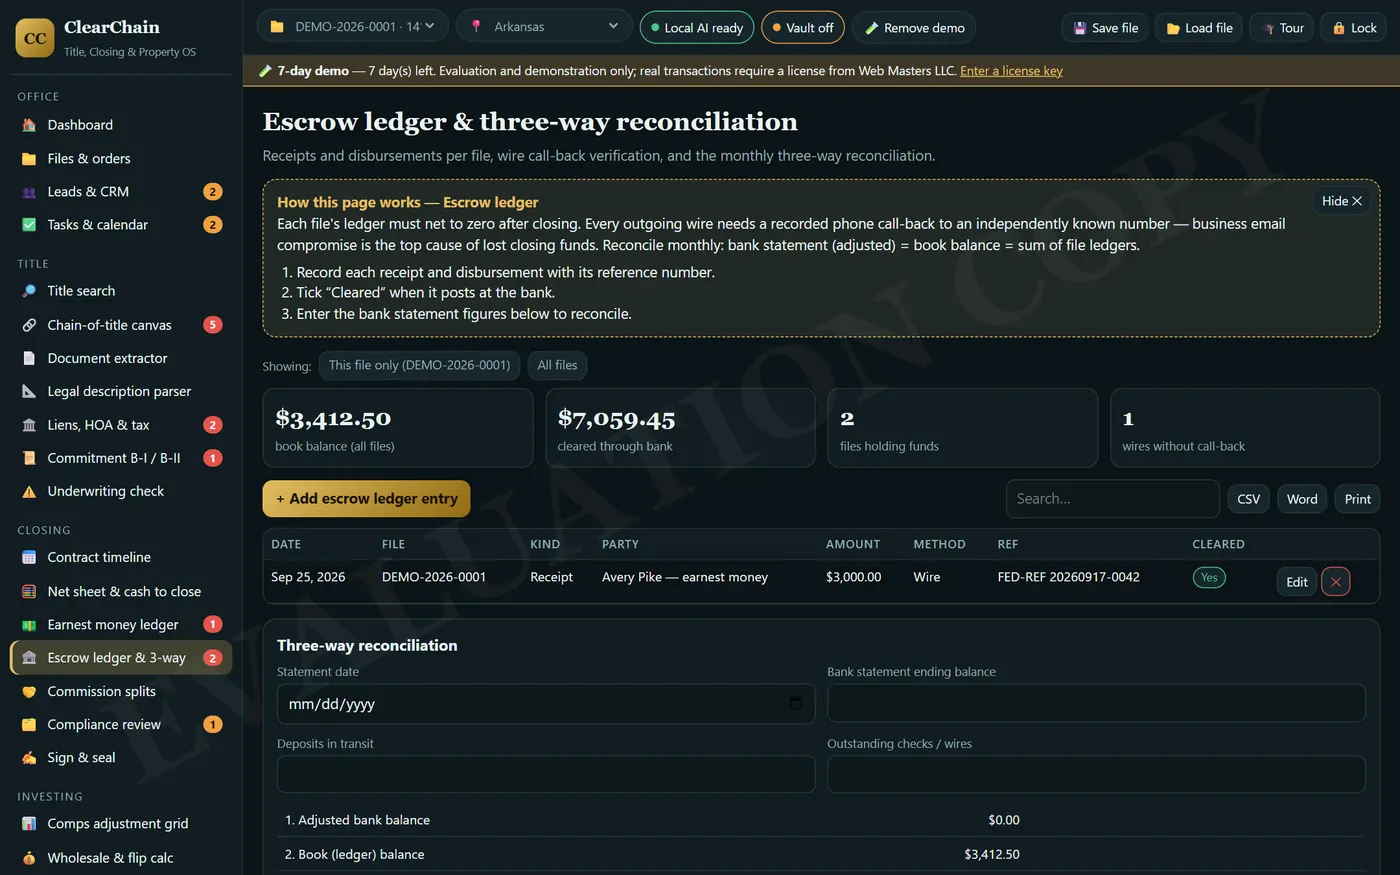Click the 'Enter a license key' link
1400x875 pixels.
1011,71
